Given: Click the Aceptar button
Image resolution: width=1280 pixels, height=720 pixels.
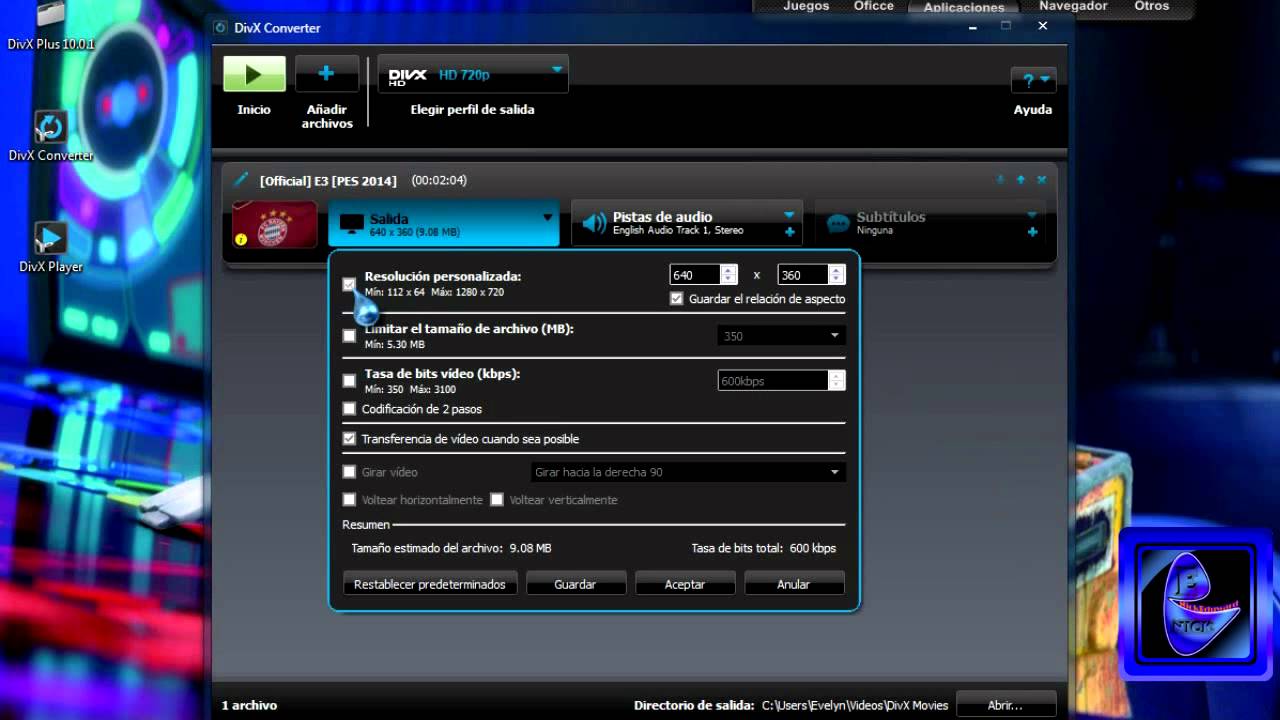Looking at the screenshot, I should 685,584.
